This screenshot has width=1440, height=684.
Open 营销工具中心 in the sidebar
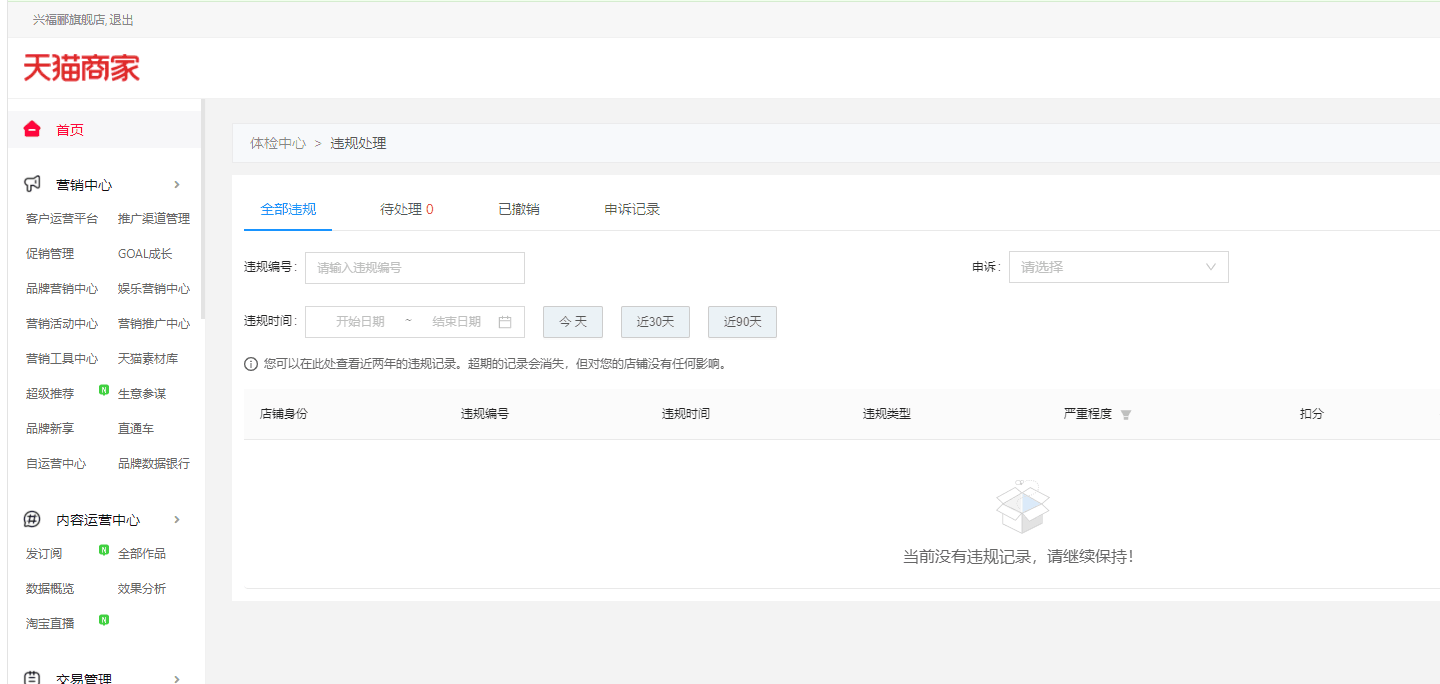coord(62,359)
